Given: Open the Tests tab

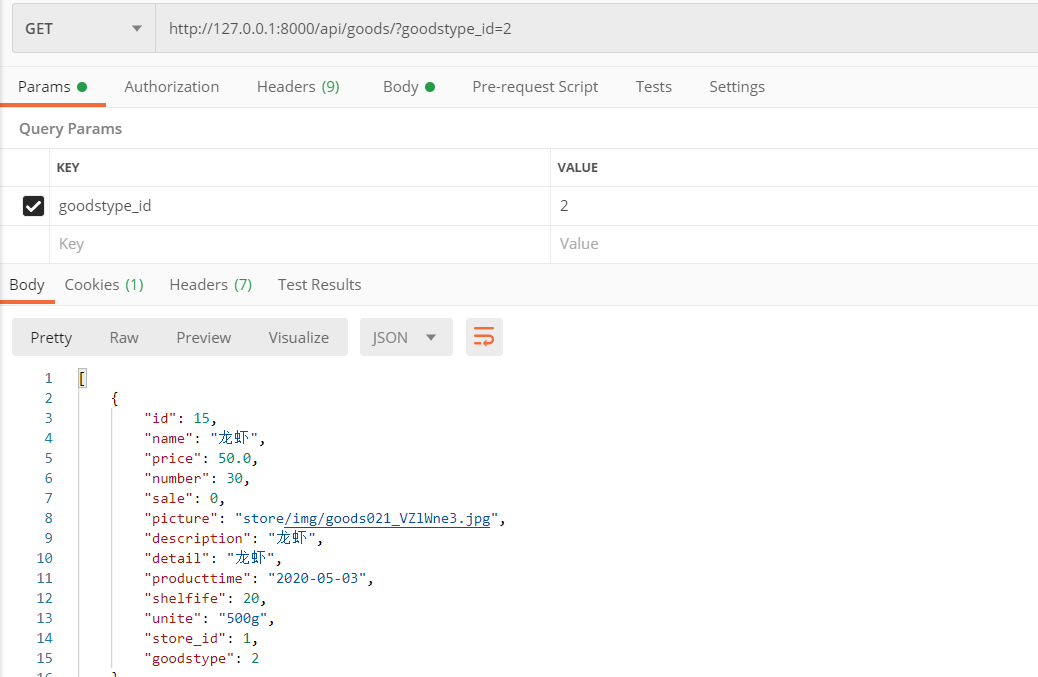Looking at the screenshot, I should pyautogui.click(x=653, y=87).
